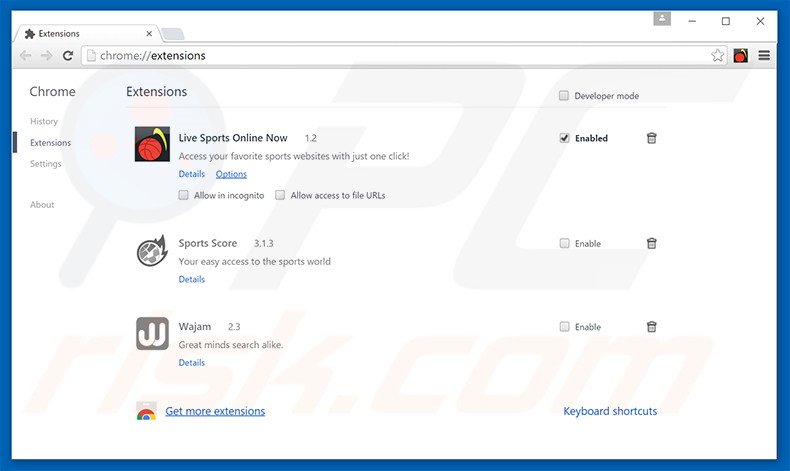Enable the Wajam extension
Viewport: 790px width, 471px height.
(x=564, y=326)
